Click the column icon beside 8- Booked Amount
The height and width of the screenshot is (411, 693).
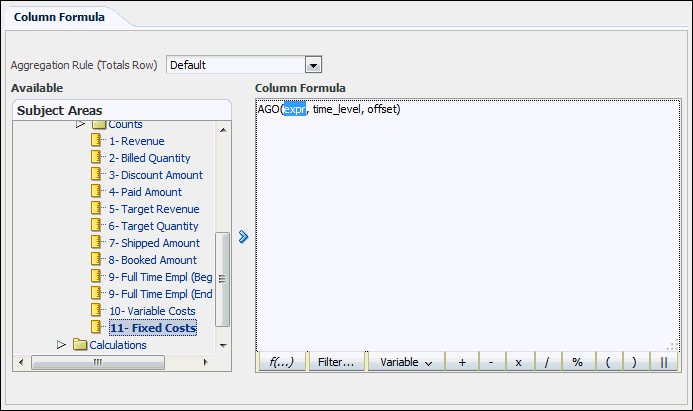tap(96, 259)
